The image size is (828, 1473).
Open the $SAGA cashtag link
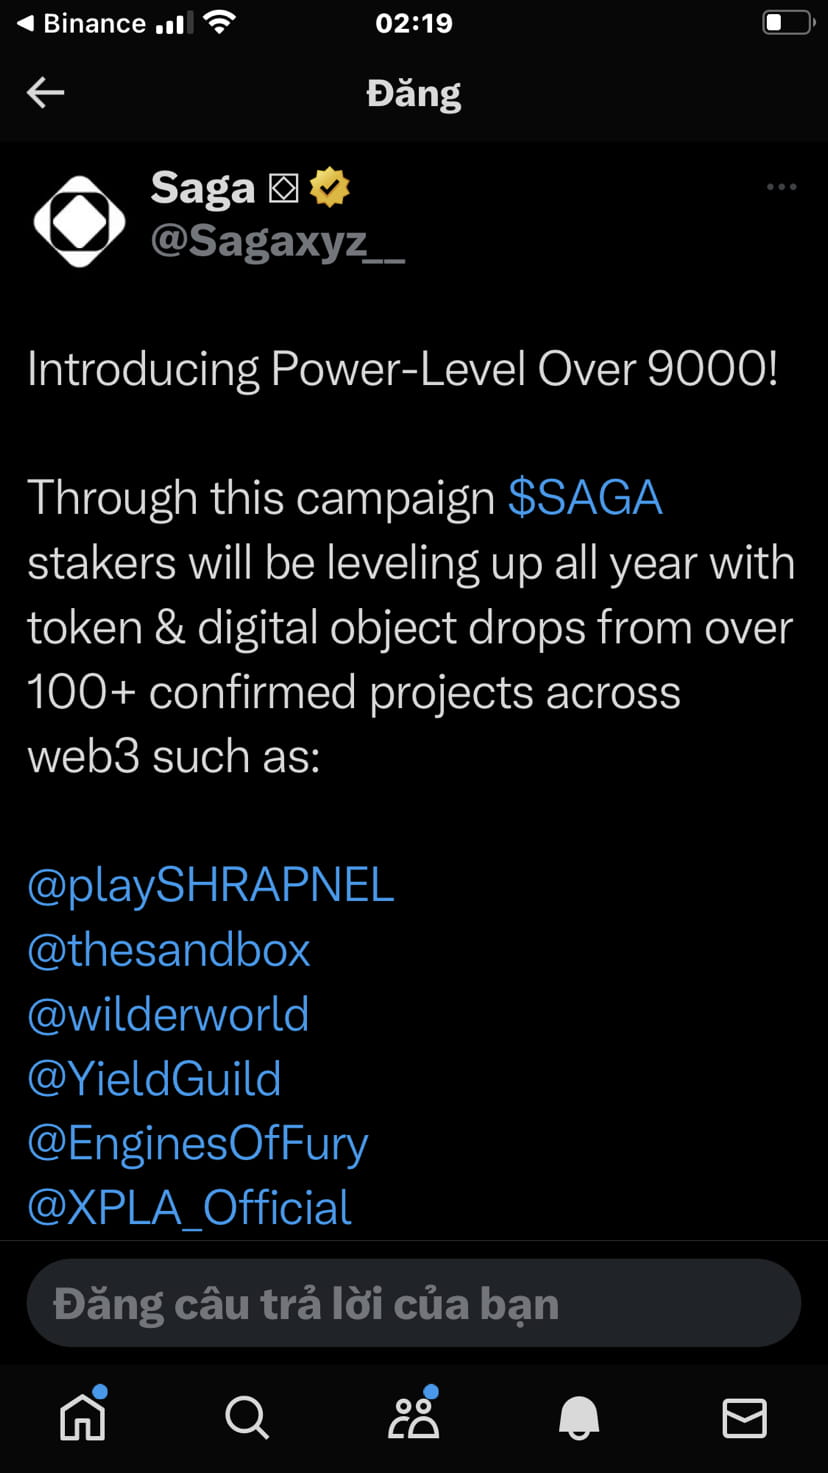(x=585, y=497)
